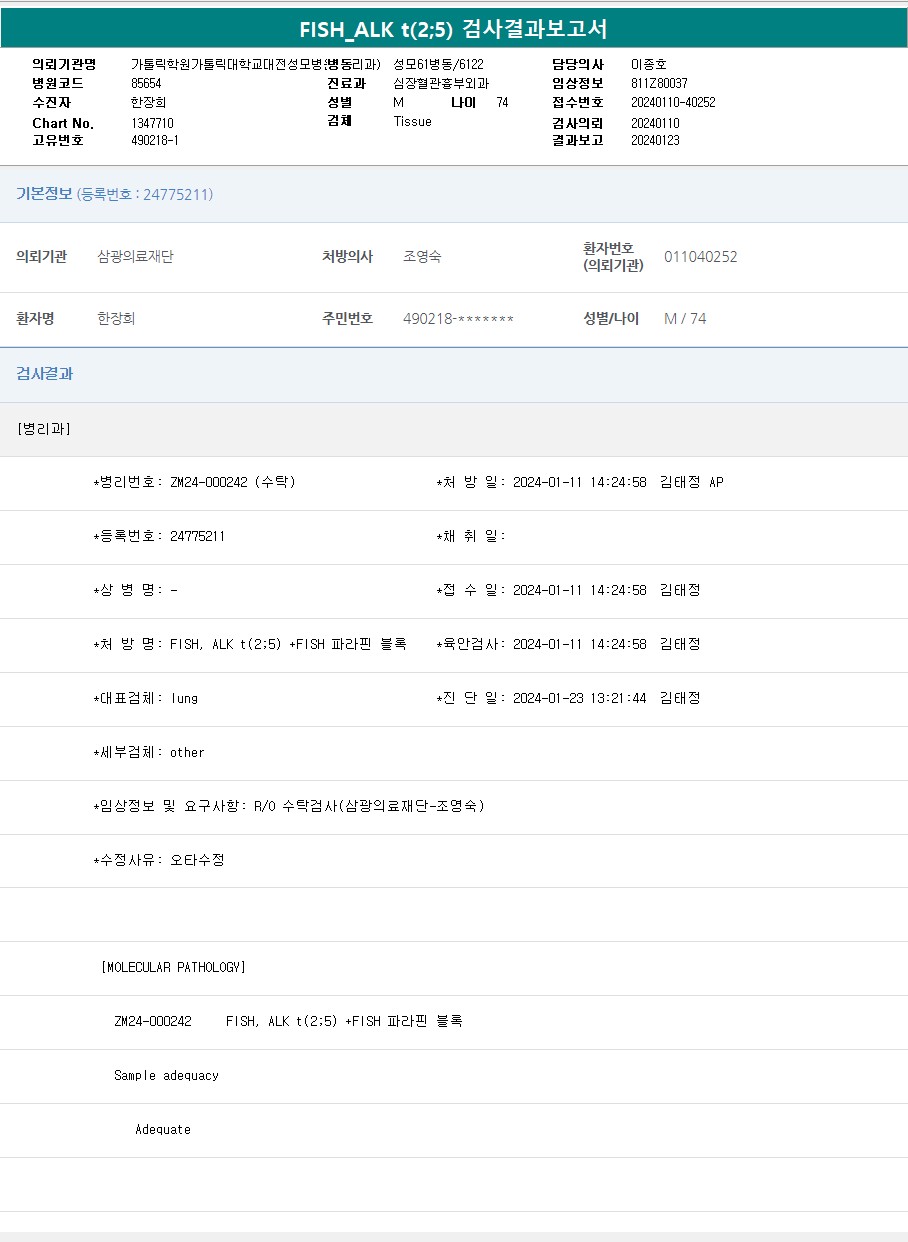This screenshot has width=908, height=1242.
Task: Click the 환자번호 value 011040252
Action: point(700,257)
